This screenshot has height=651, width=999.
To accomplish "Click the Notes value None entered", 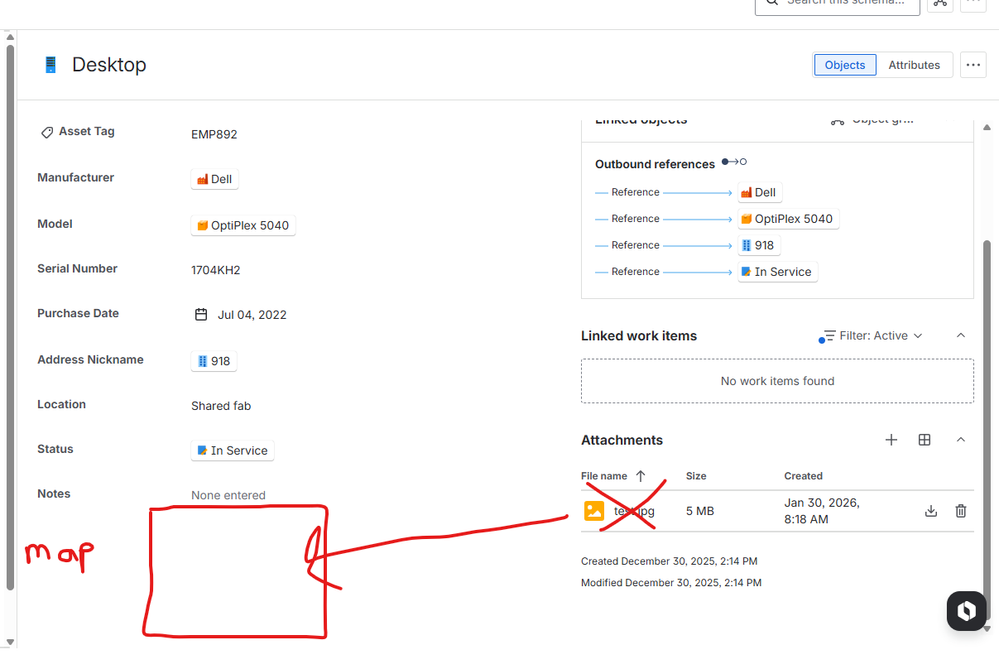I will coord(228,496).
